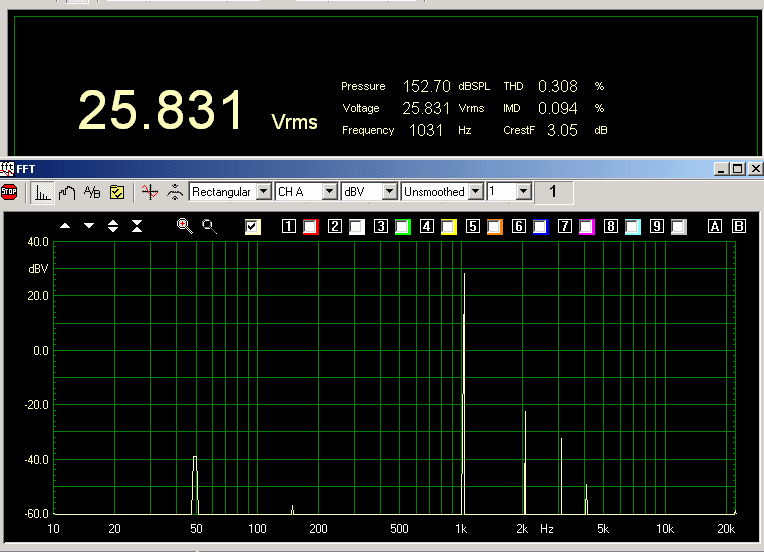764x552 pixels.
Task: Minimize the FFT window
Action: [722, 169]
